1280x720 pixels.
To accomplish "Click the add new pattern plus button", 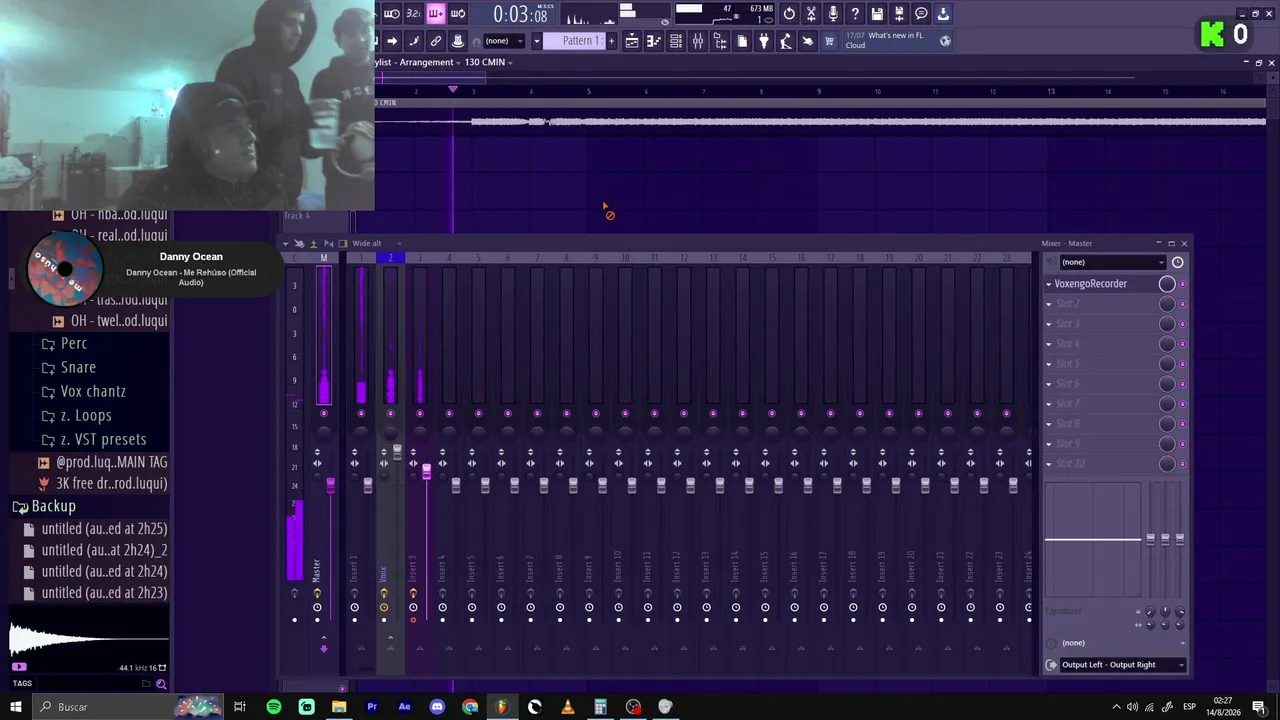I will (x=612, y=41).
